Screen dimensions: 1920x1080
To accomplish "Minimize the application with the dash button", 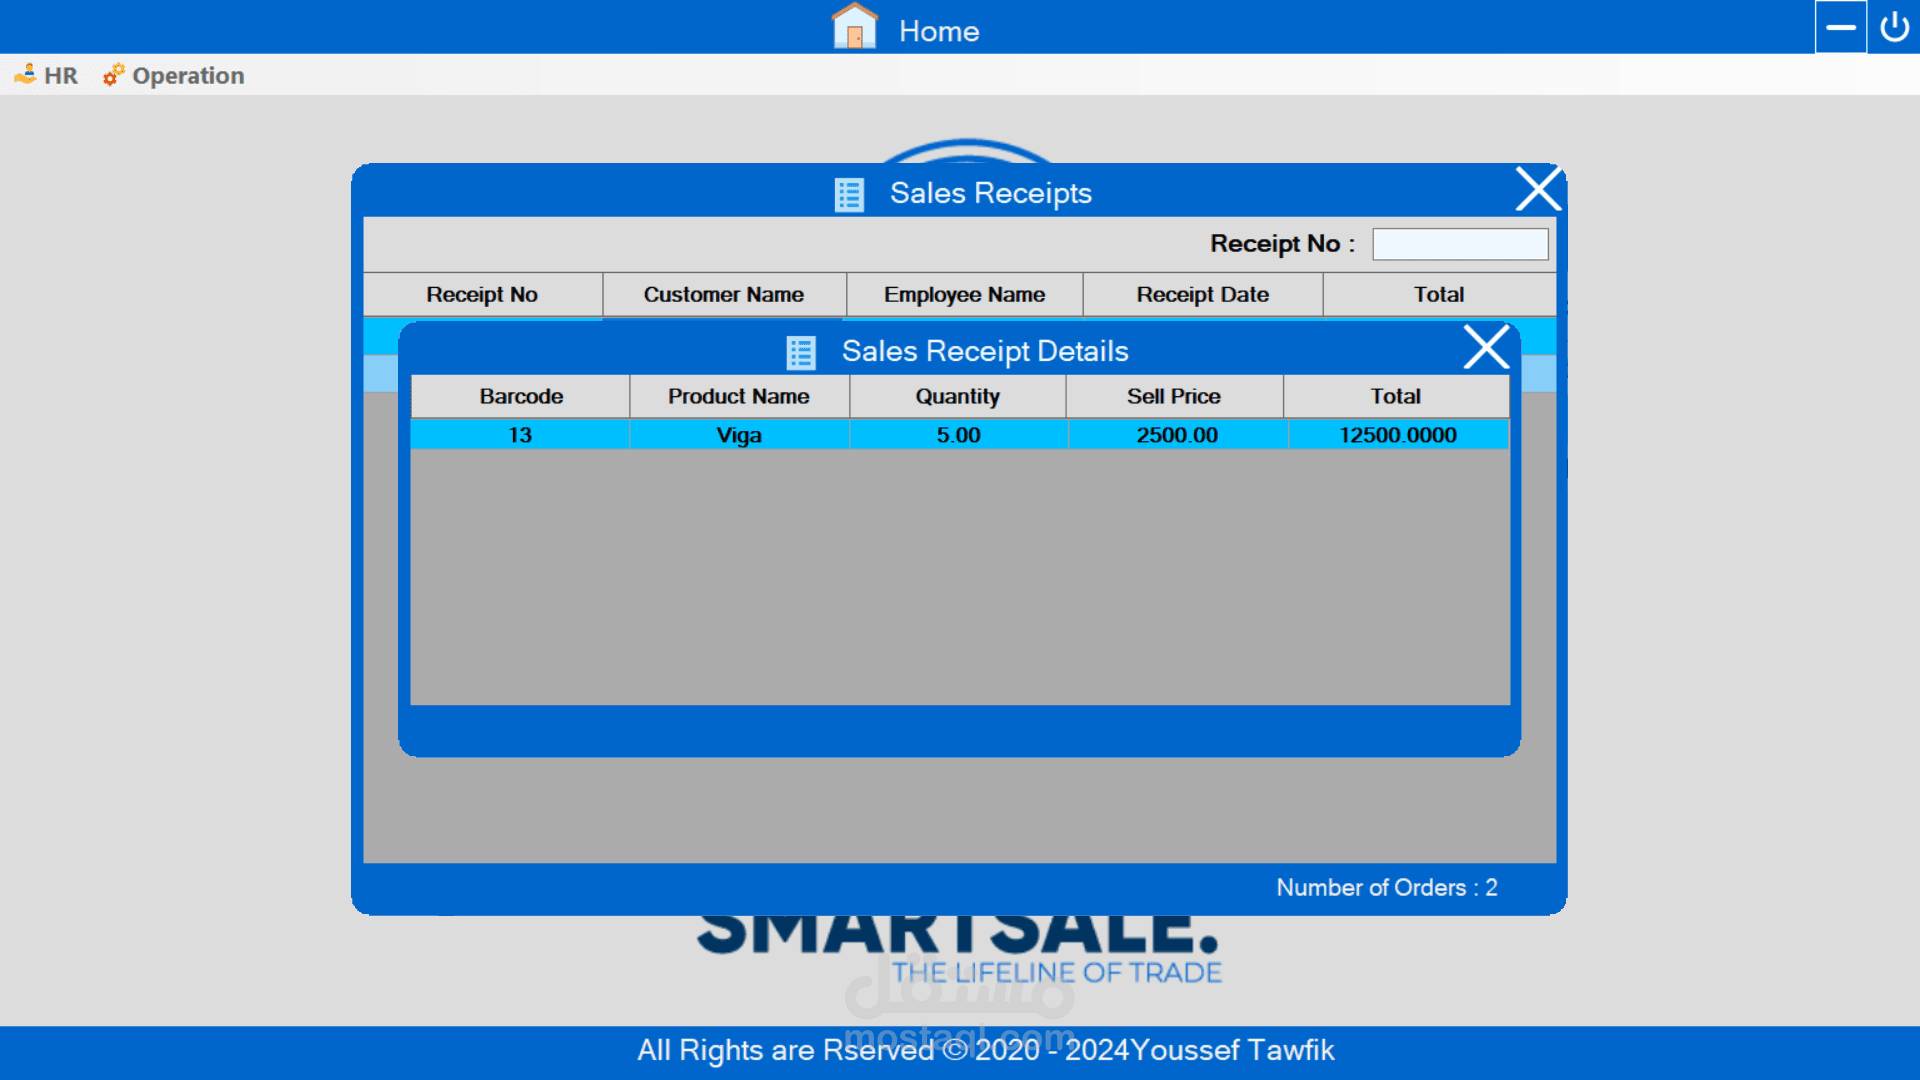I will (1840, 27).
